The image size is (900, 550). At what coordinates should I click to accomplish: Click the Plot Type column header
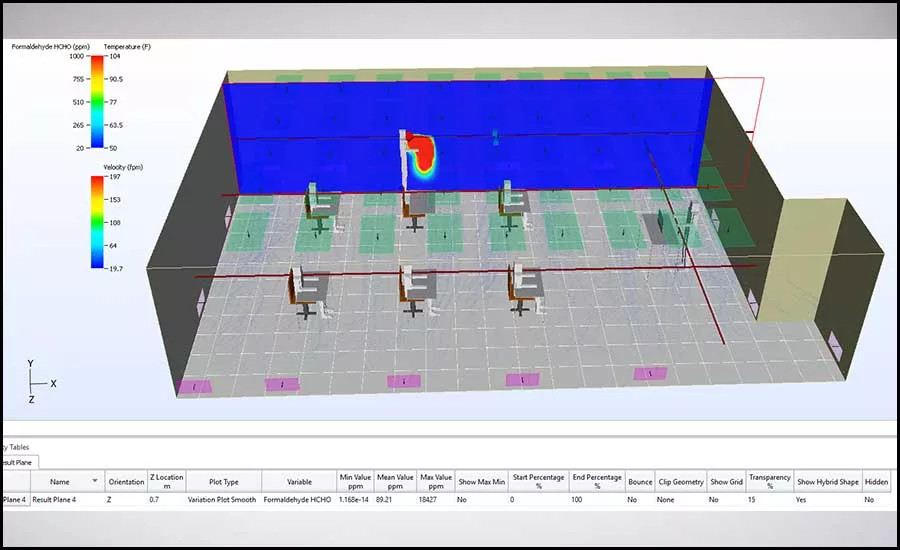224,482
